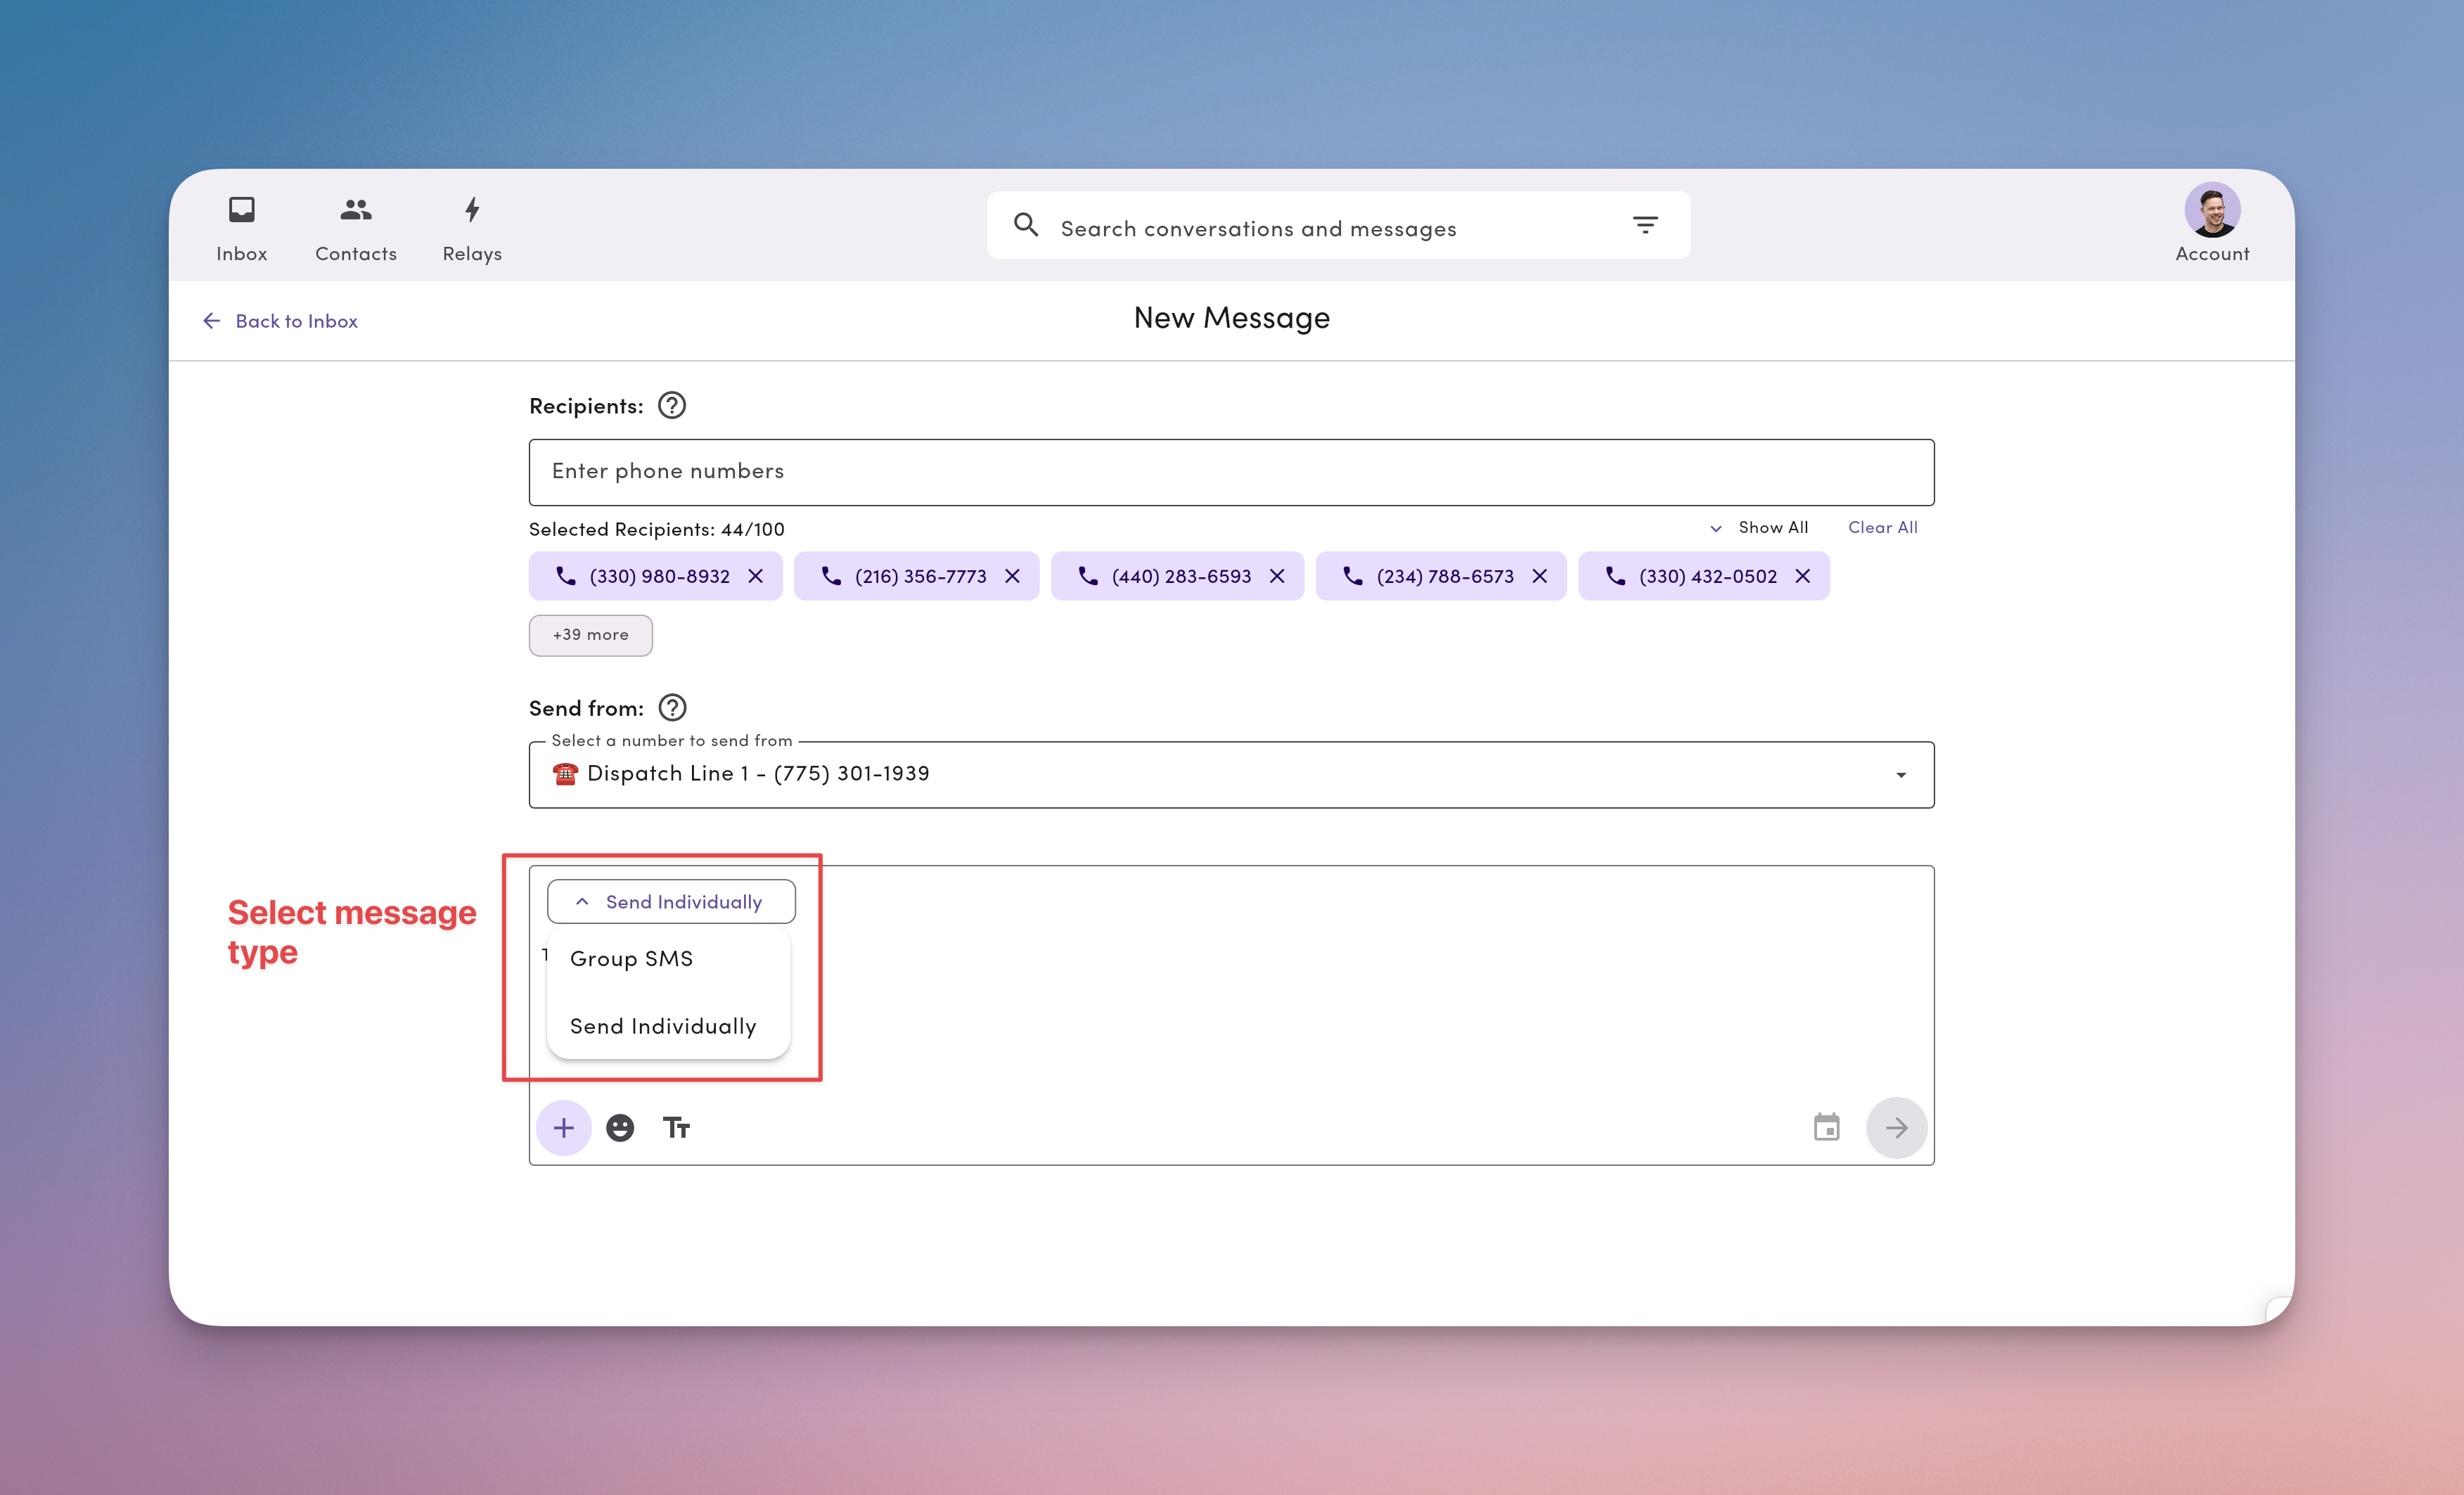Open the Send Individually message type dropdown
The height and width of the screenshot is (1495, 2464).
pyautogui.click(x=670, y=901)
